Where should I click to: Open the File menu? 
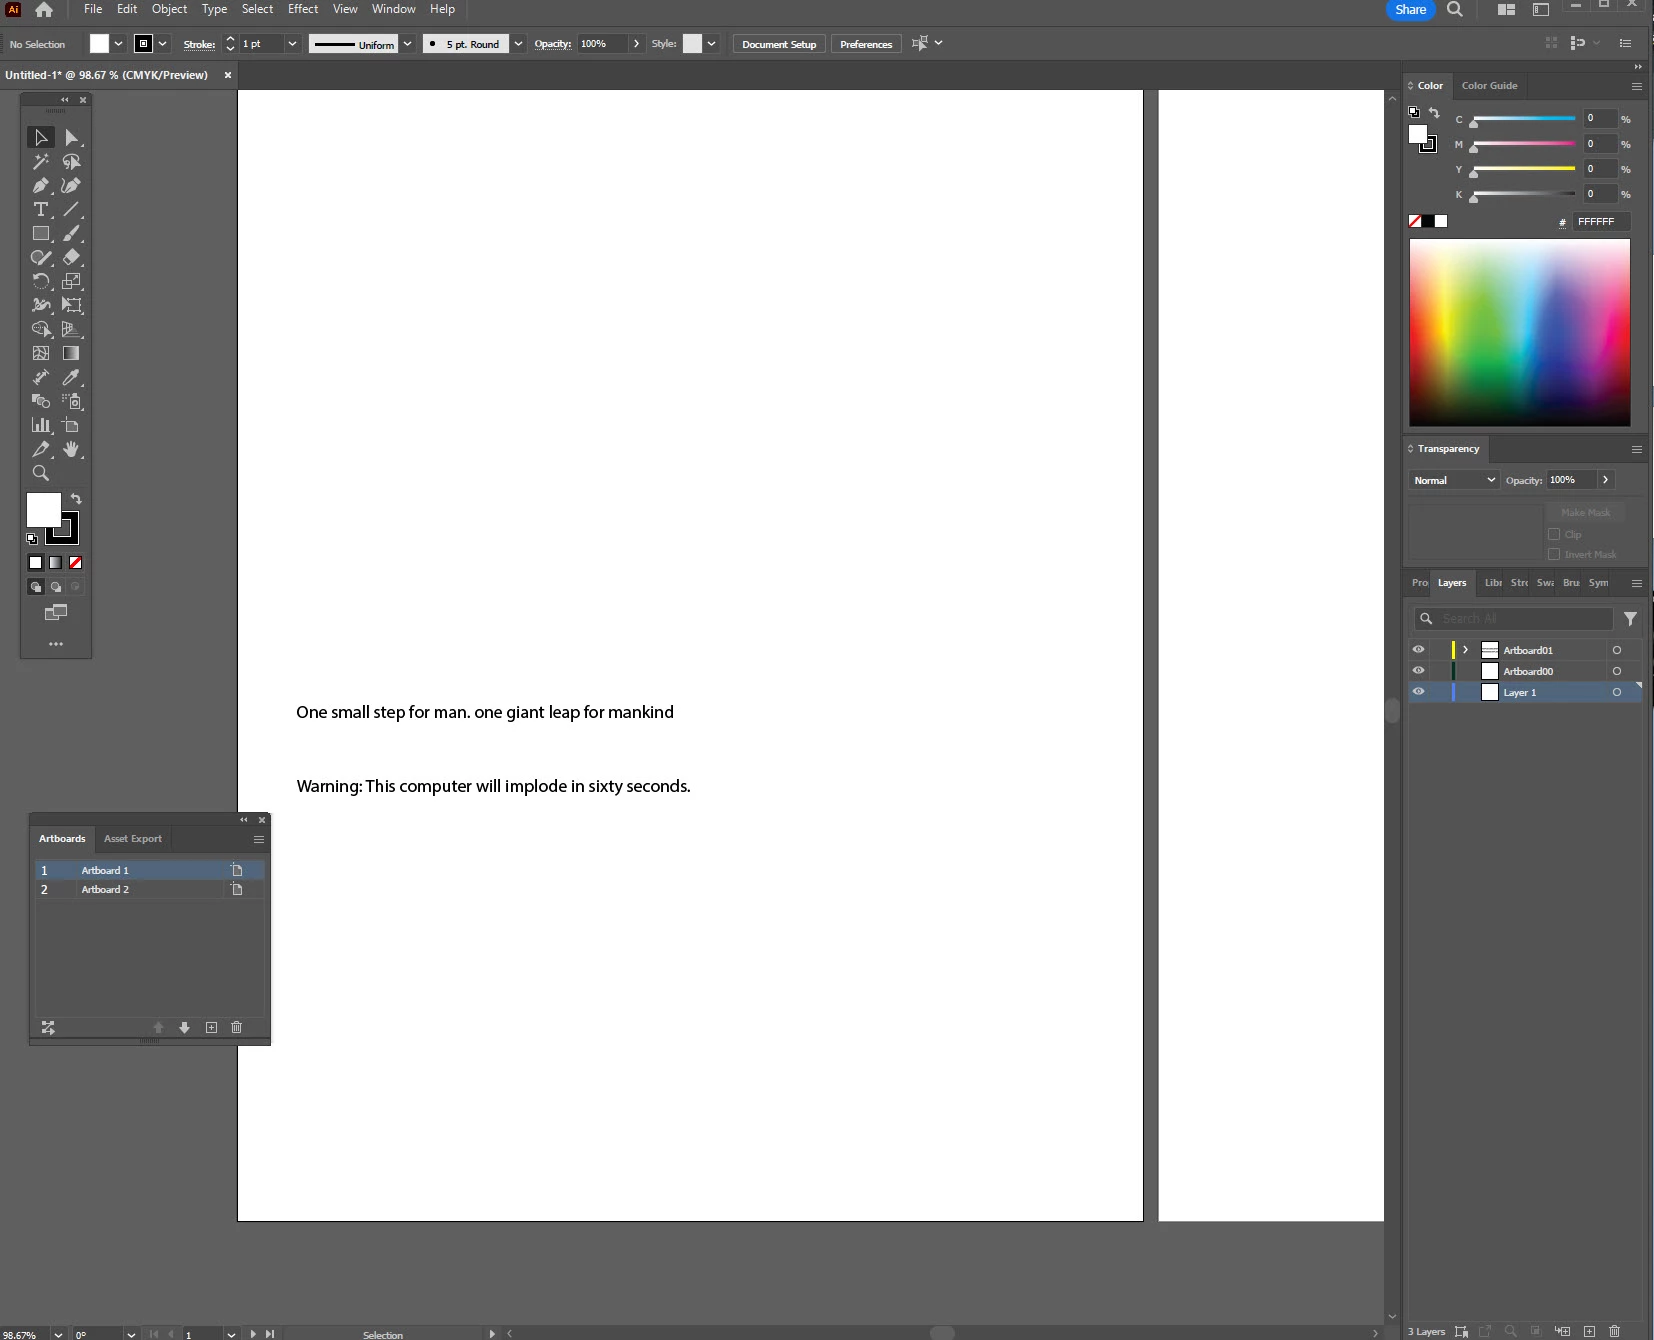pyautogui.click(x=93, y=9)
